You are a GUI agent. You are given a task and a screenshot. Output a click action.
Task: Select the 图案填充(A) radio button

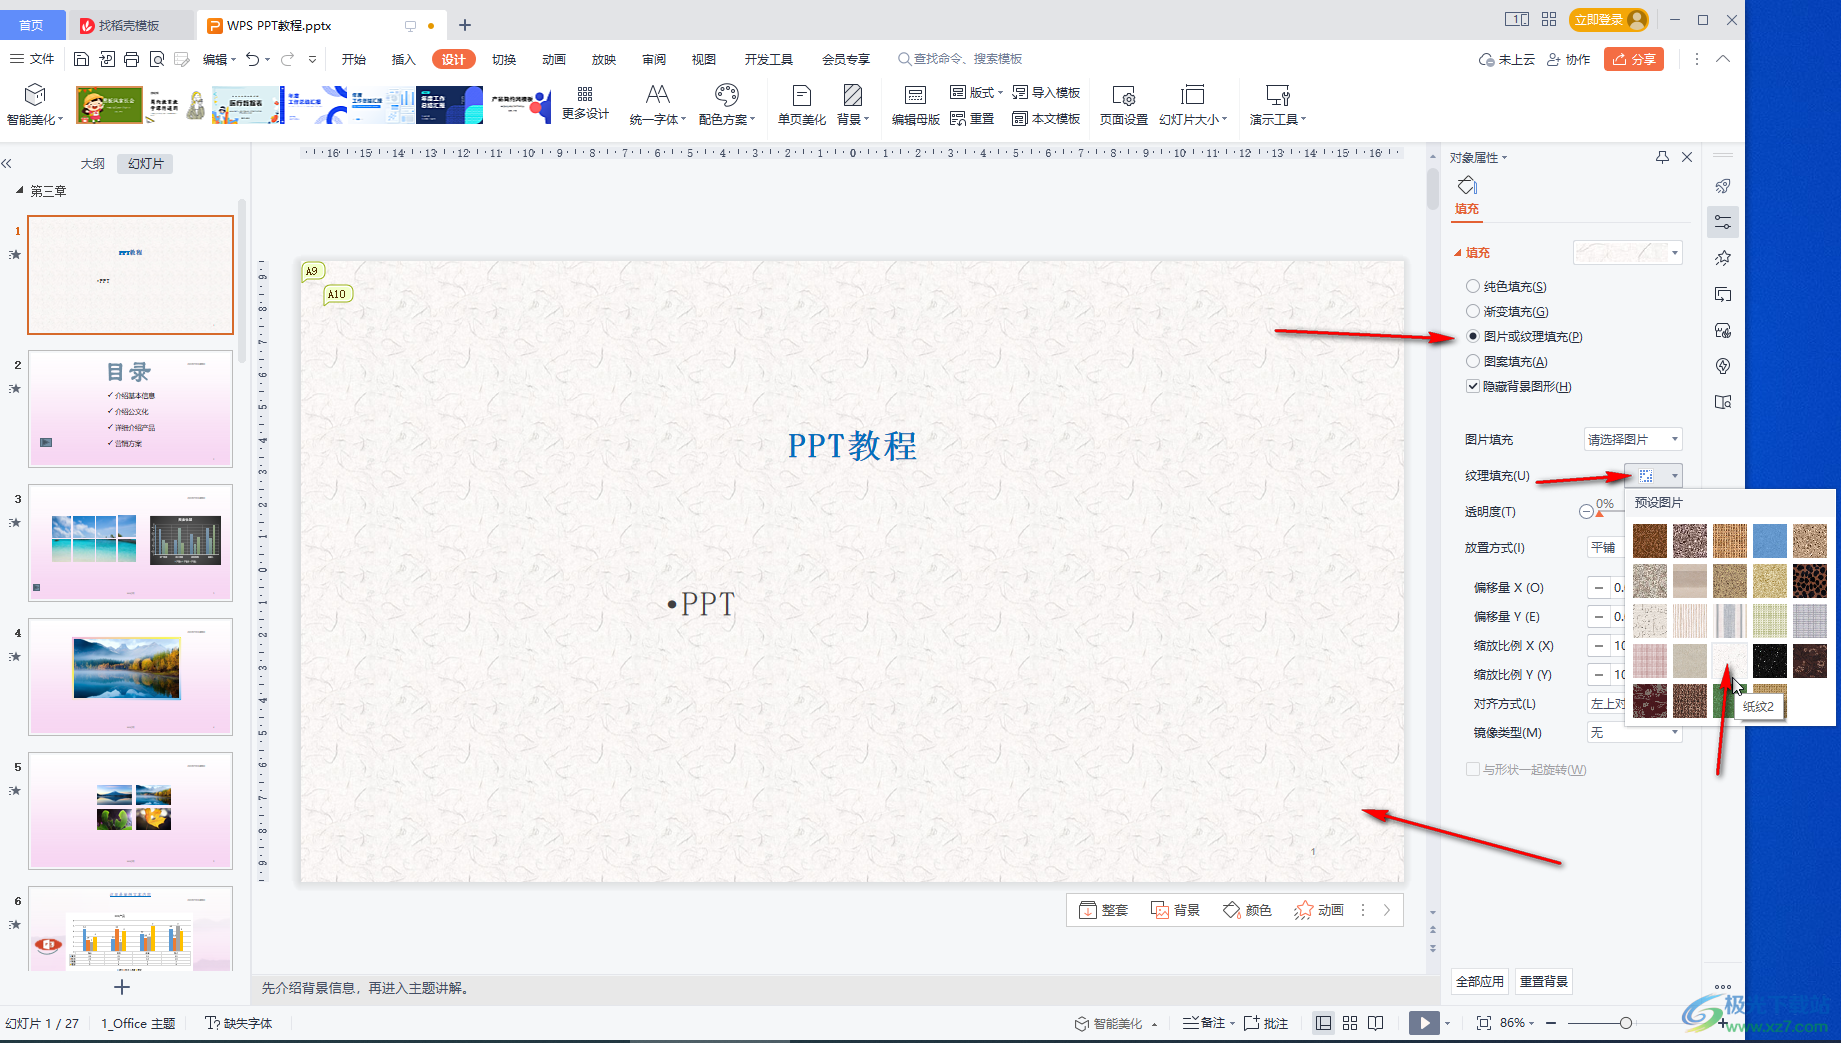[x=1473, y=362]
